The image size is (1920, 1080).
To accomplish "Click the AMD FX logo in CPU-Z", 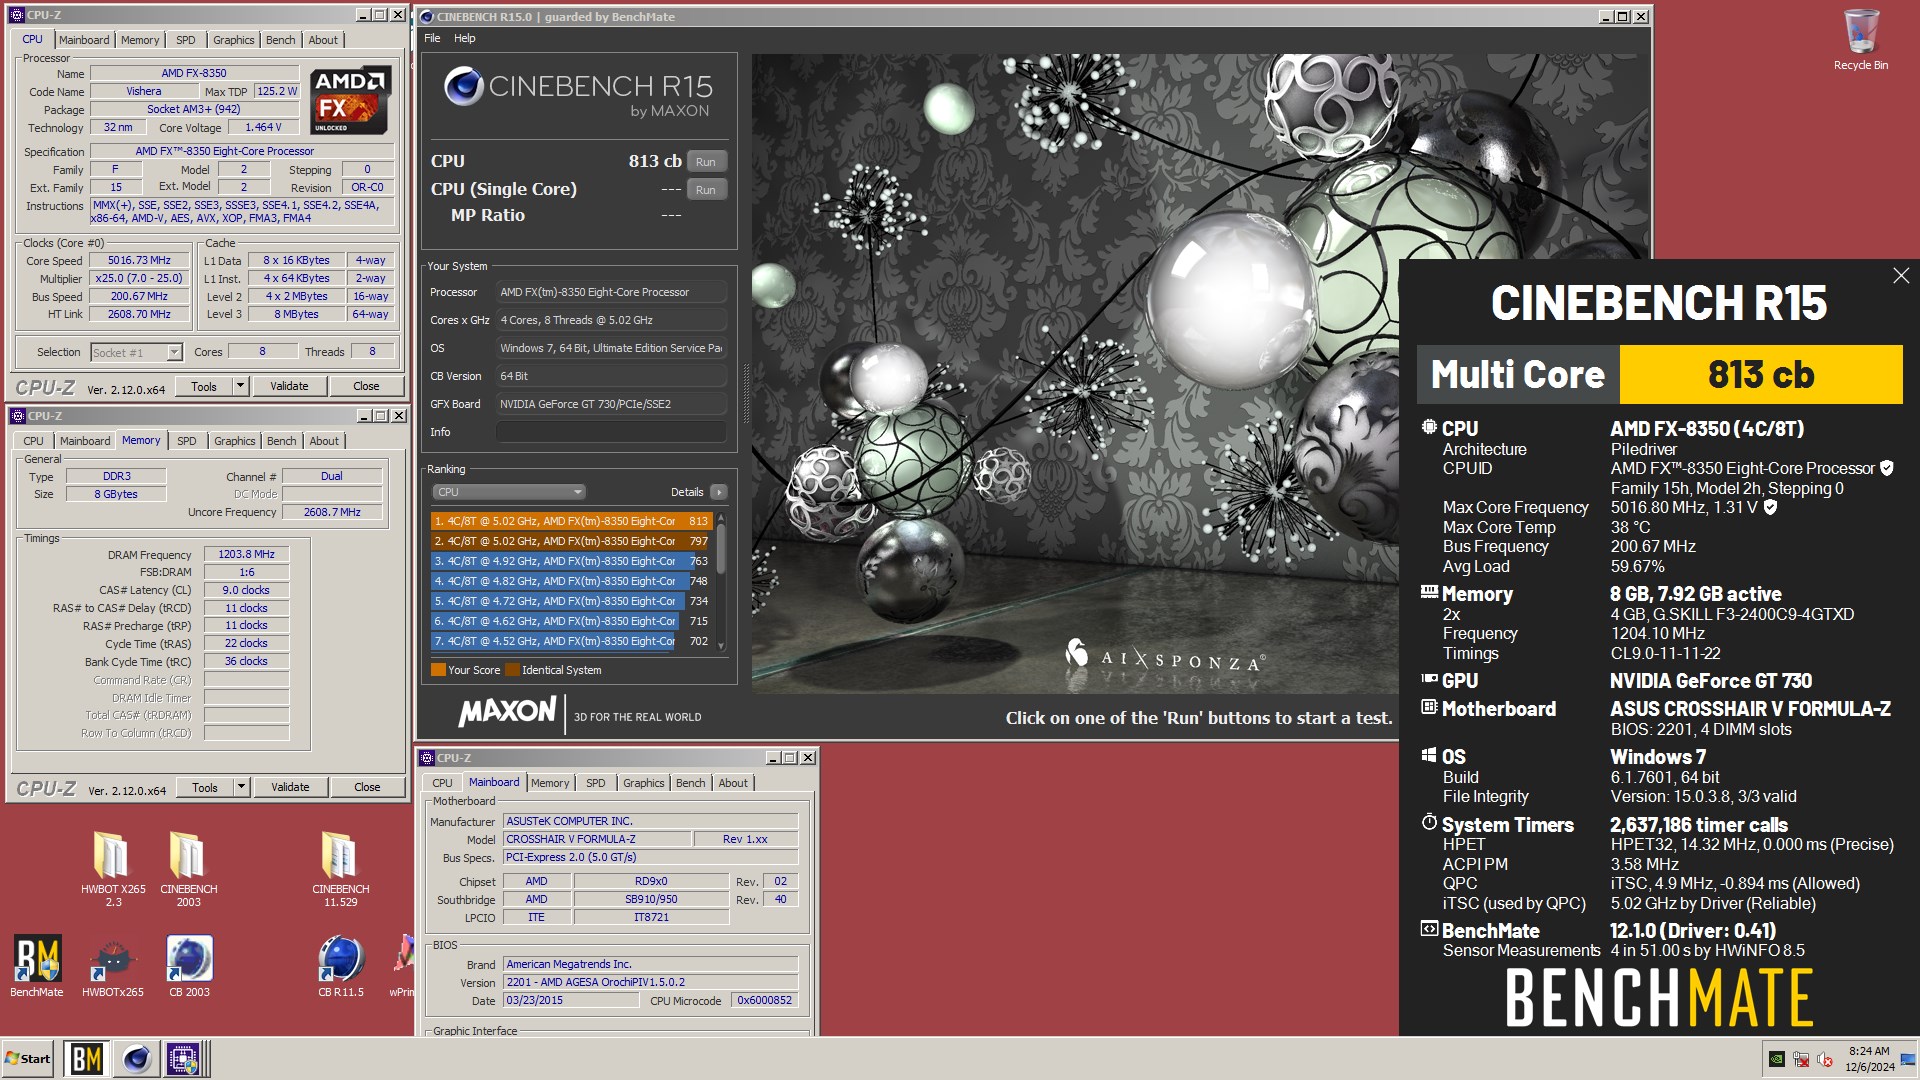I will 349,101.
